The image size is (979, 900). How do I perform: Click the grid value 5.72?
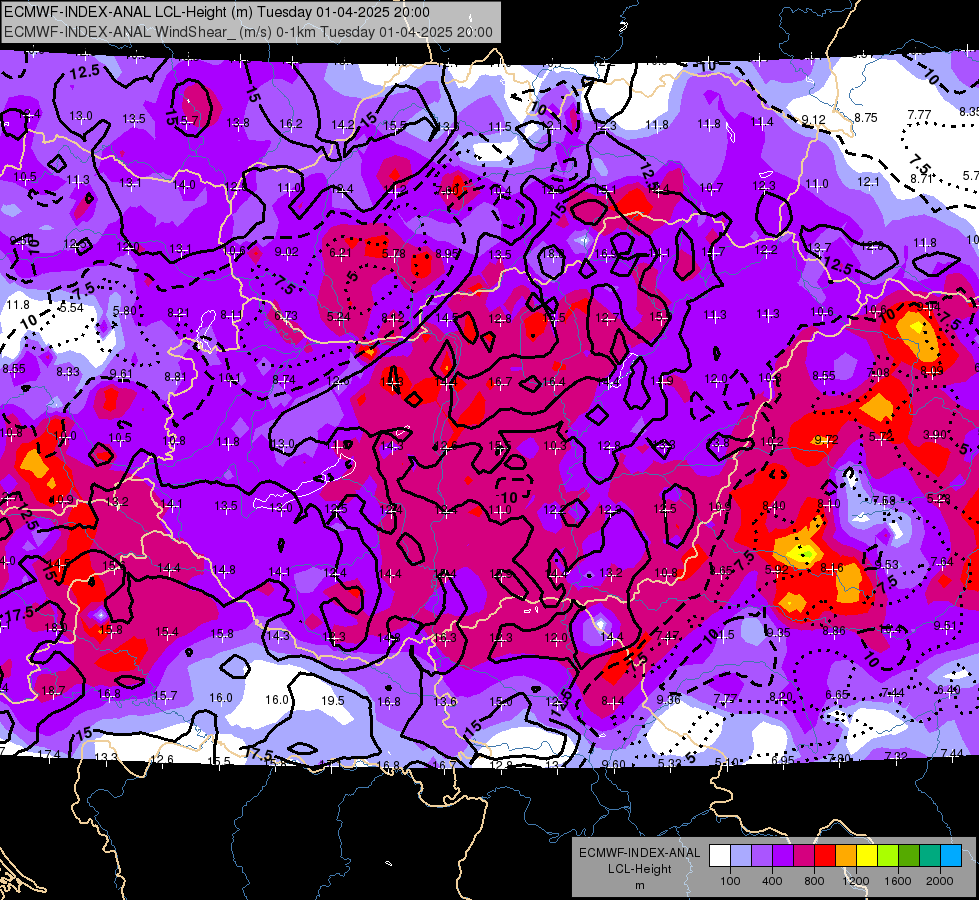[x=881, y=437]
